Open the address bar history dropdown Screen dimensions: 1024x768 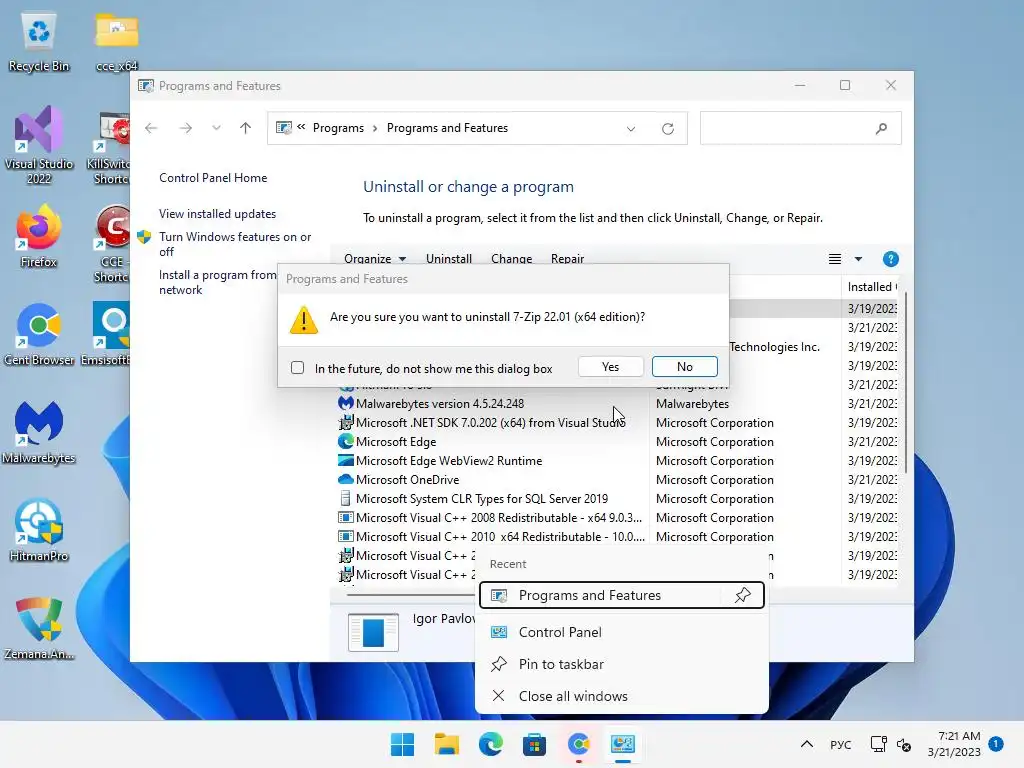[631, 129]
